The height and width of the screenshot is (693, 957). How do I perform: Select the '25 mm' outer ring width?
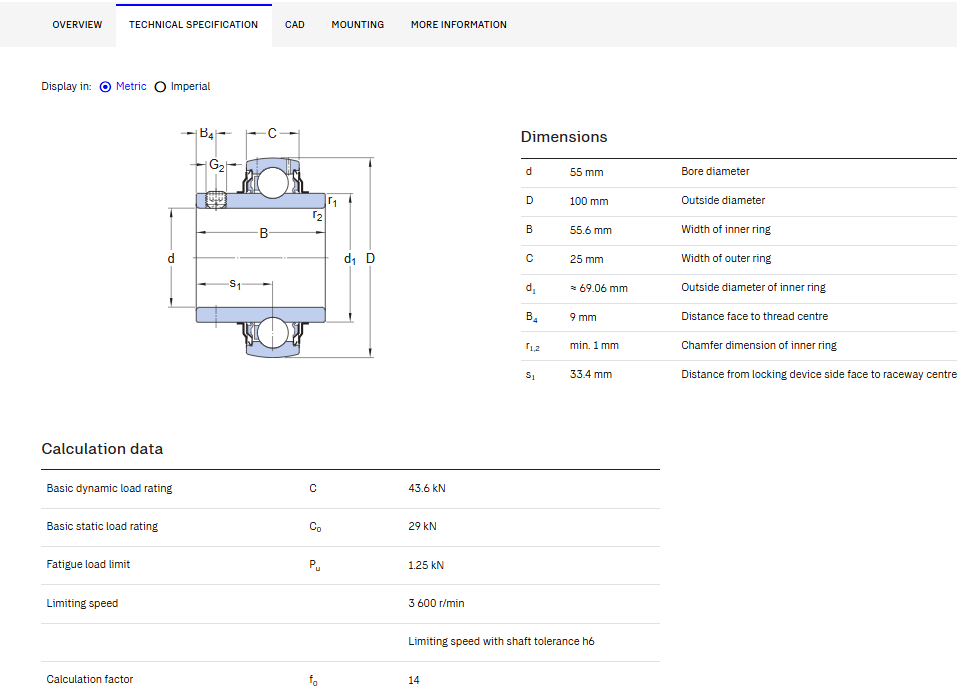pyautogui.click(x=586, y=259)
